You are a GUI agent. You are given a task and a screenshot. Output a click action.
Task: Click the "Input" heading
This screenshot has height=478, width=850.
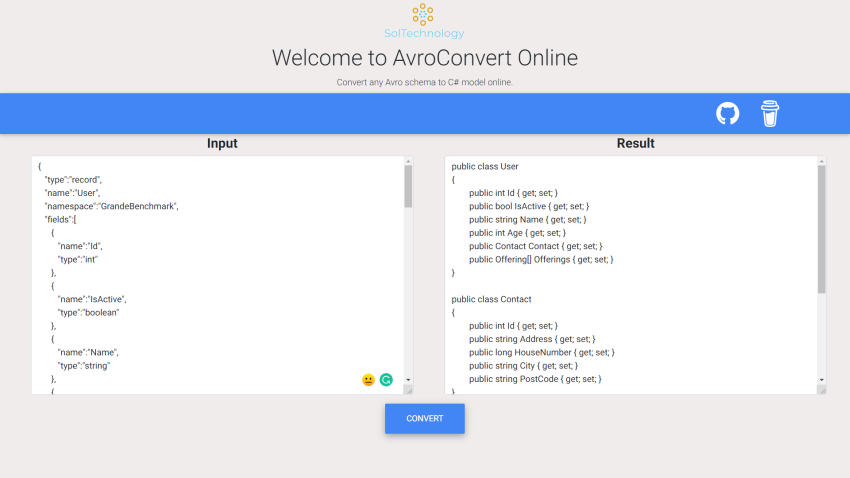(x=222, y=143)
